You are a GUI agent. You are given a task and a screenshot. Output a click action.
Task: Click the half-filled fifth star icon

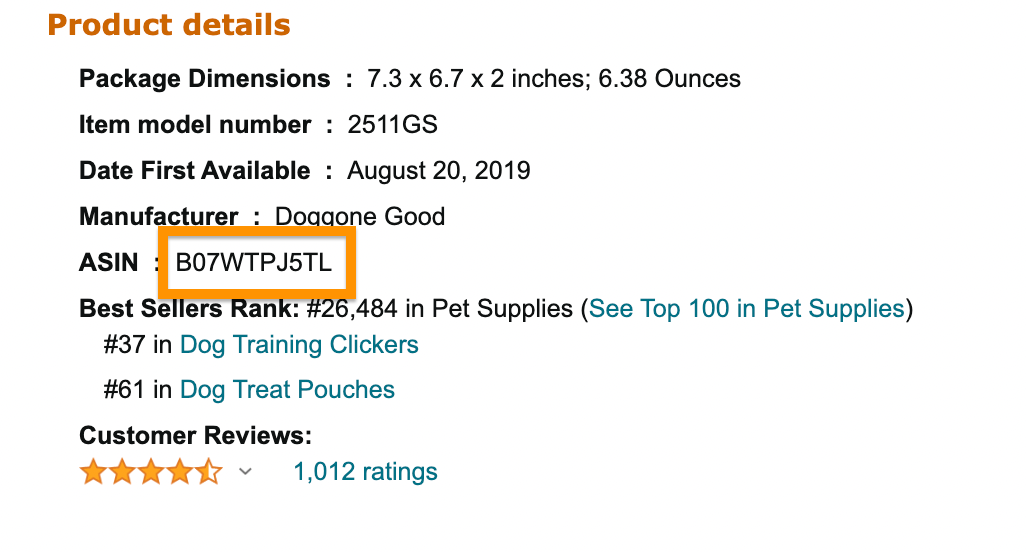click(x=209, y=472)
